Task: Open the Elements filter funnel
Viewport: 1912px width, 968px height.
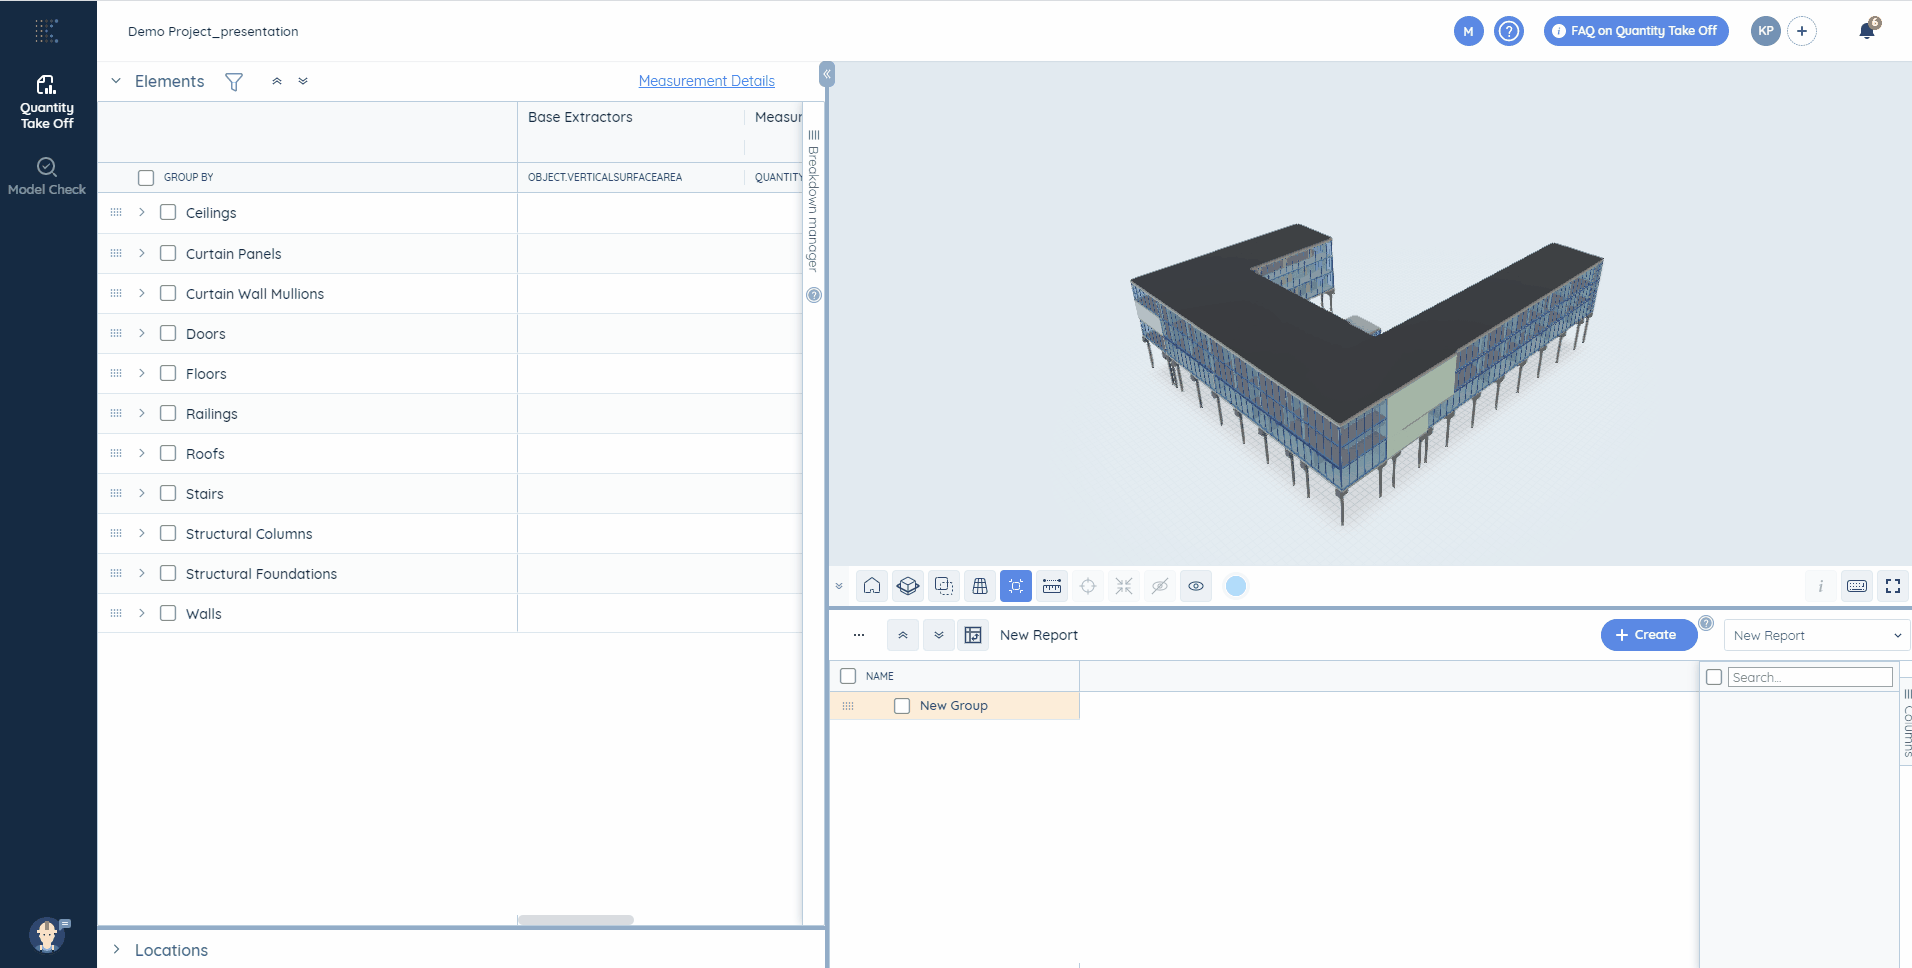Action: 234,82
